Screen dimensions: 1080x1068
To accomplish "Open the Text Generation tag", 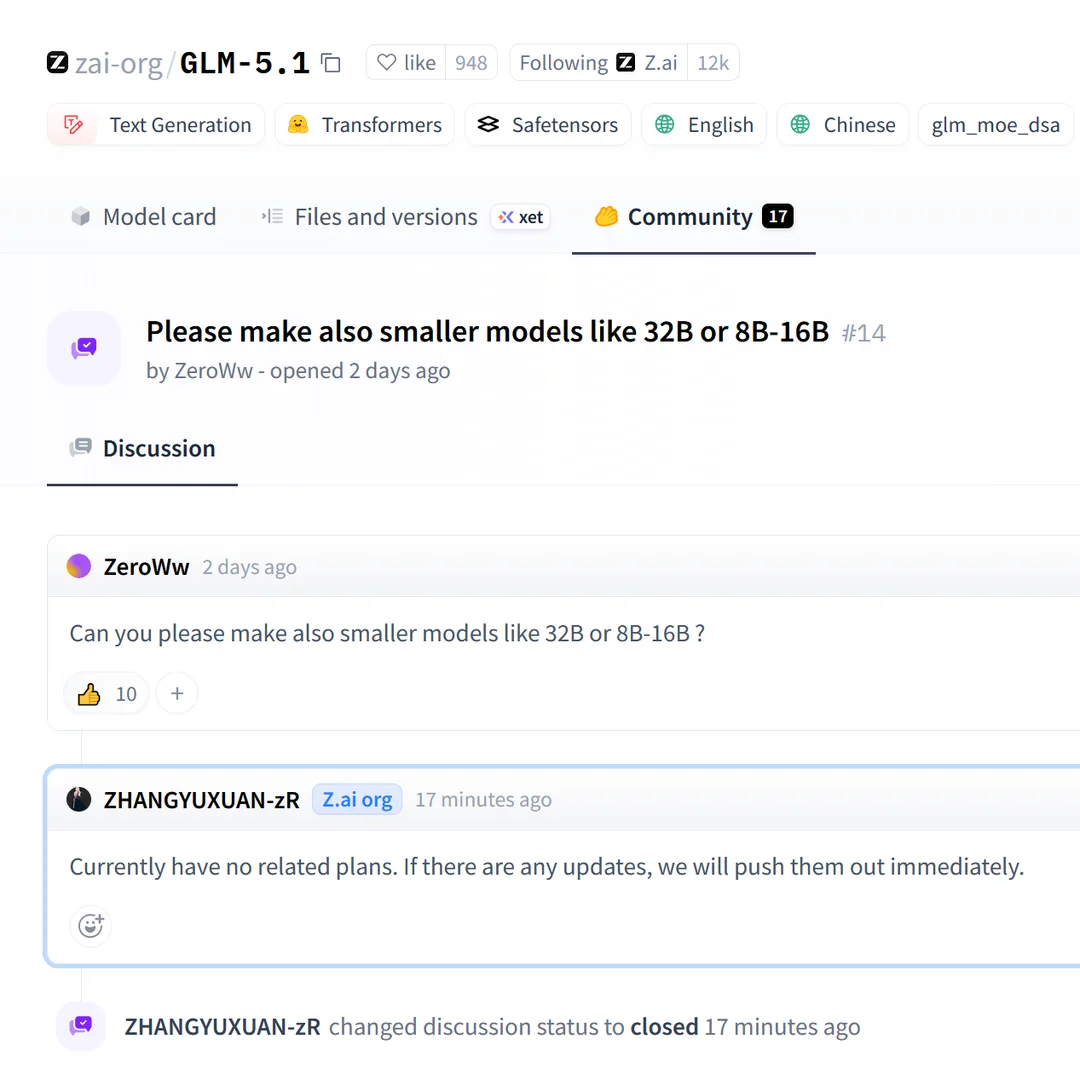I will [156, 125].
